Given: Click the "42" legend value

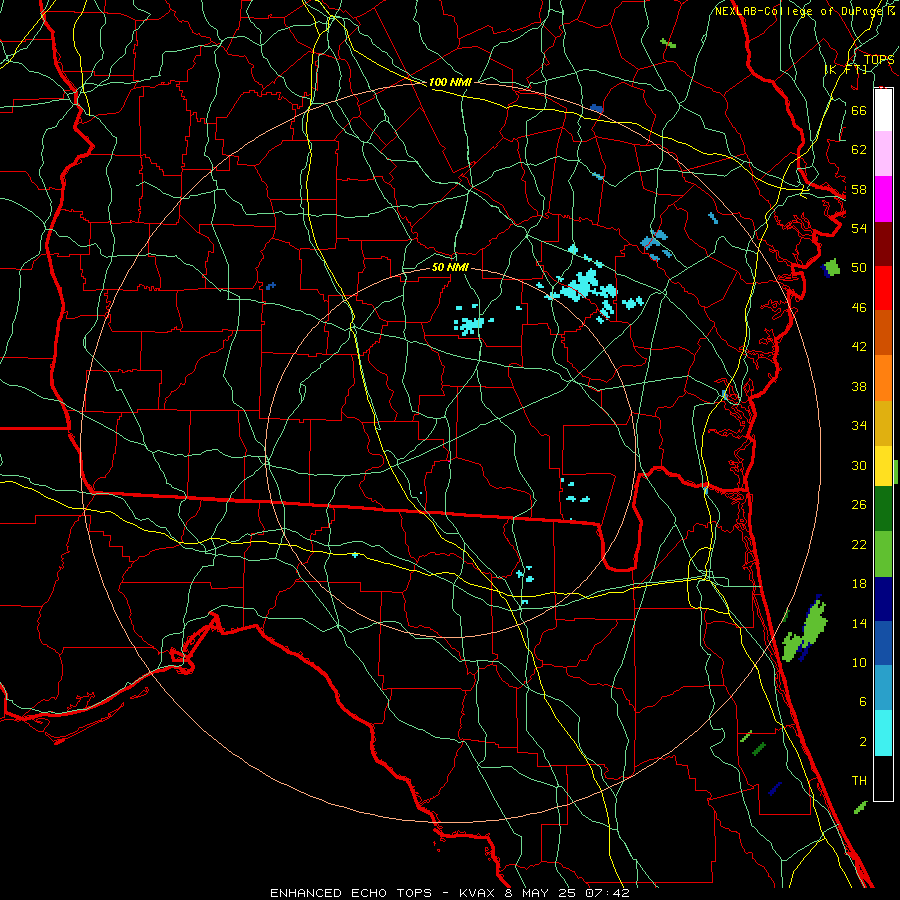Looking at the screenshot, I should coord(859,347).
